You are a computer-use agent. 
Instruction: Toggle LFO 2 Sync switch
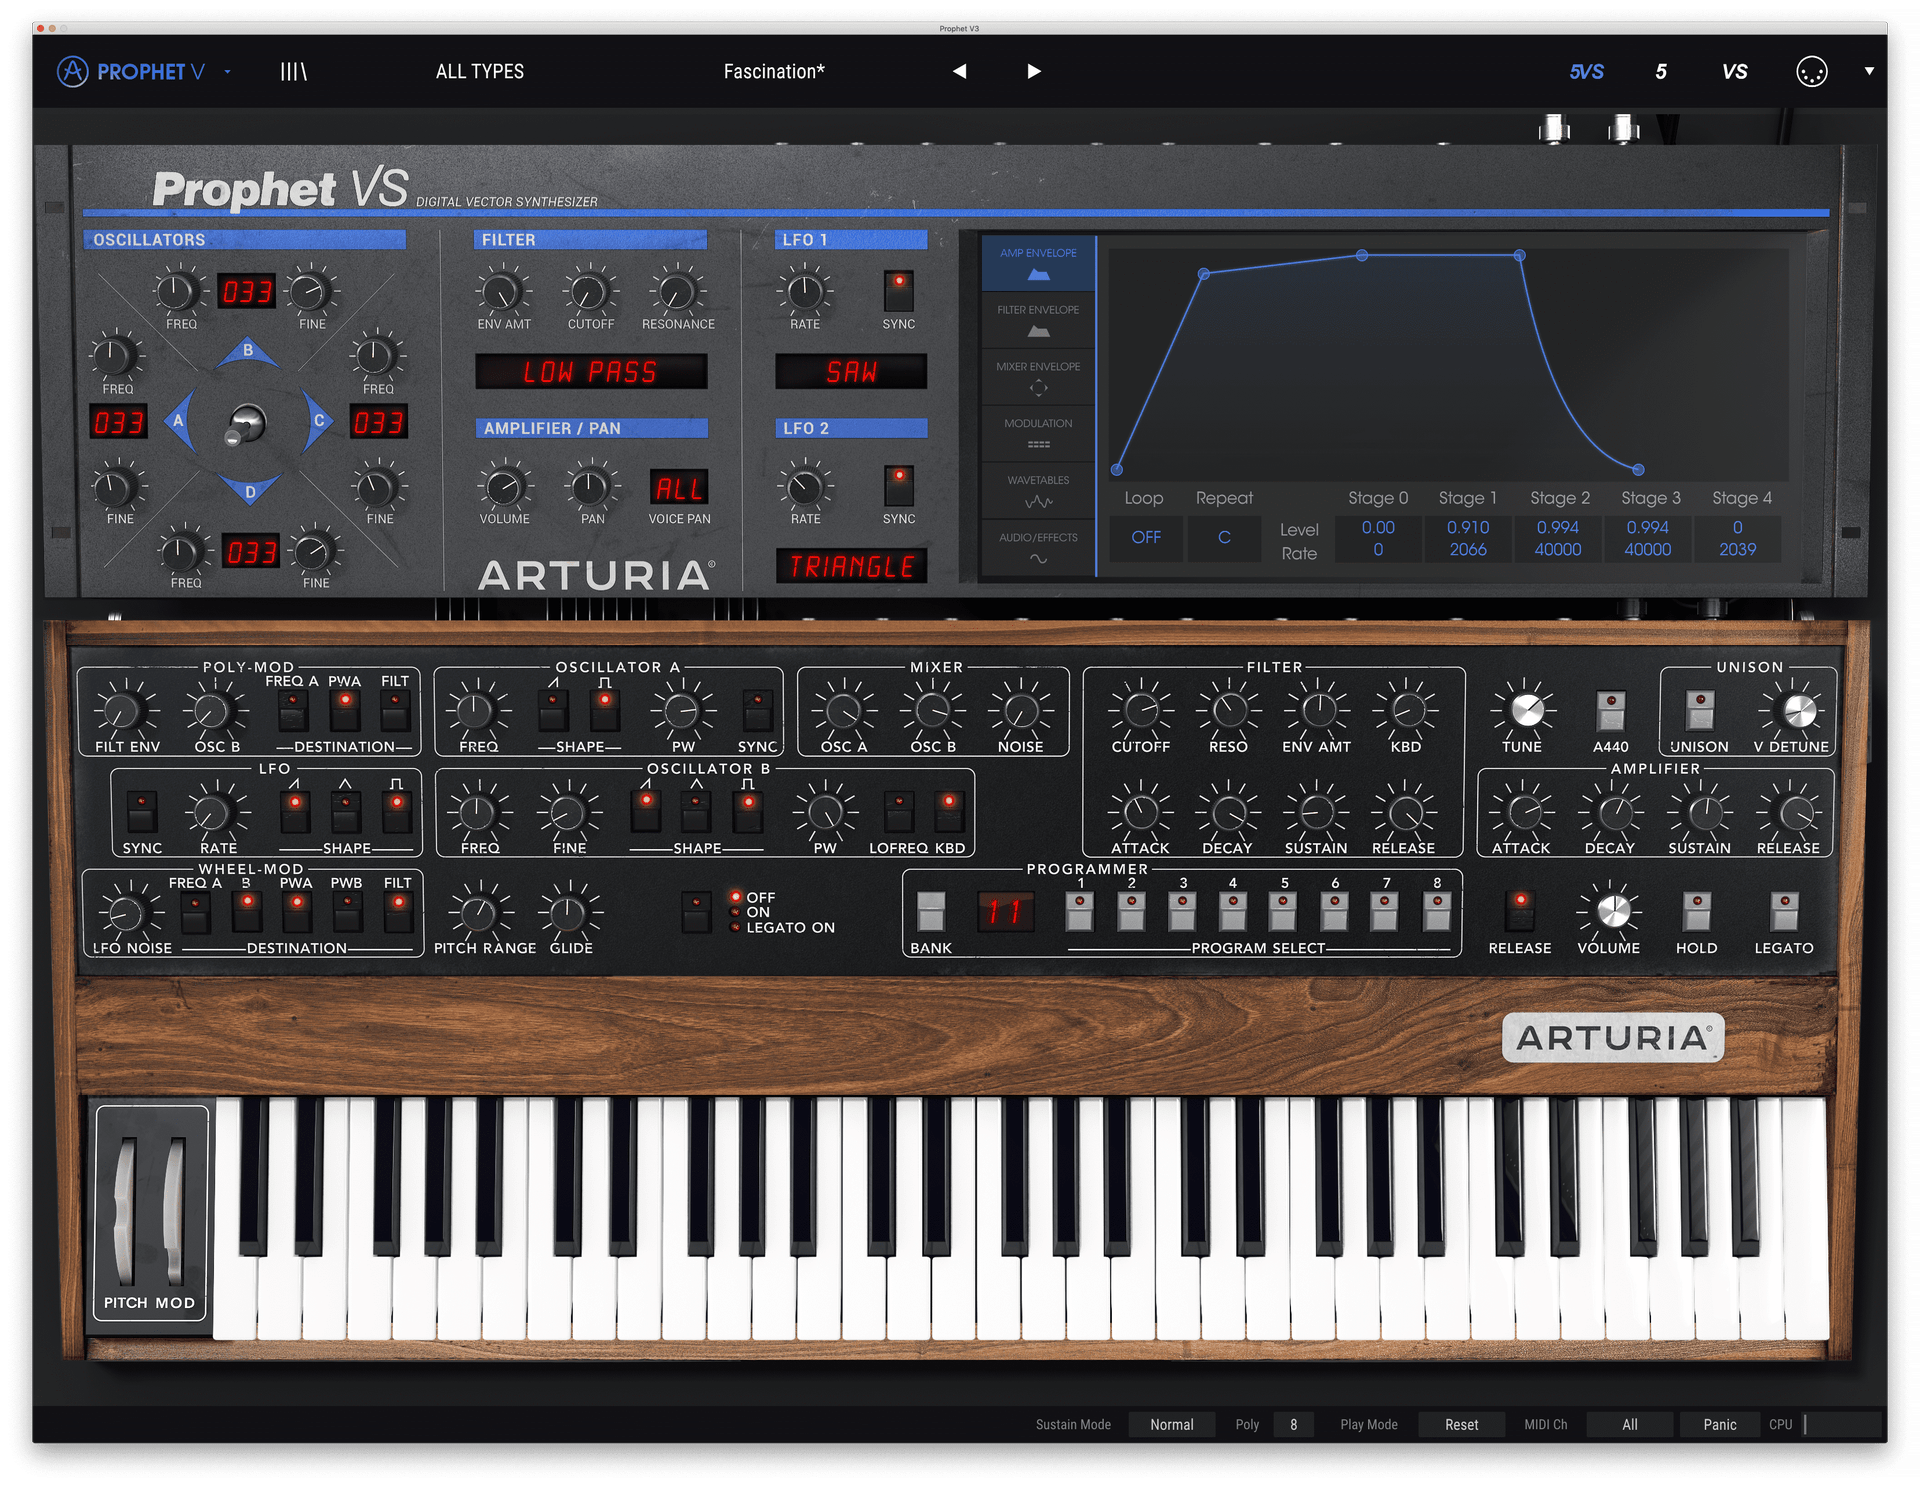[x=898, y=485]
